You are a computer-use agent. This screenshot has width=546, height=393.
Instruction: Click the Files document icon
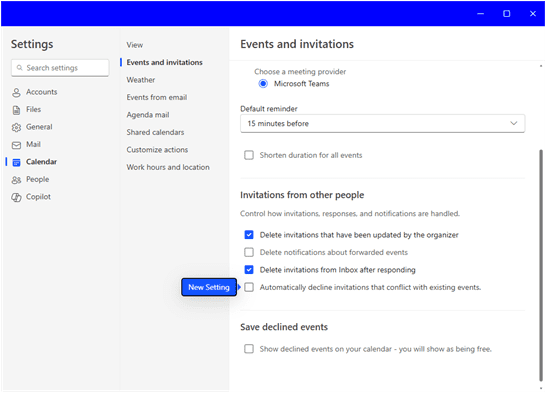coord(16,110)
